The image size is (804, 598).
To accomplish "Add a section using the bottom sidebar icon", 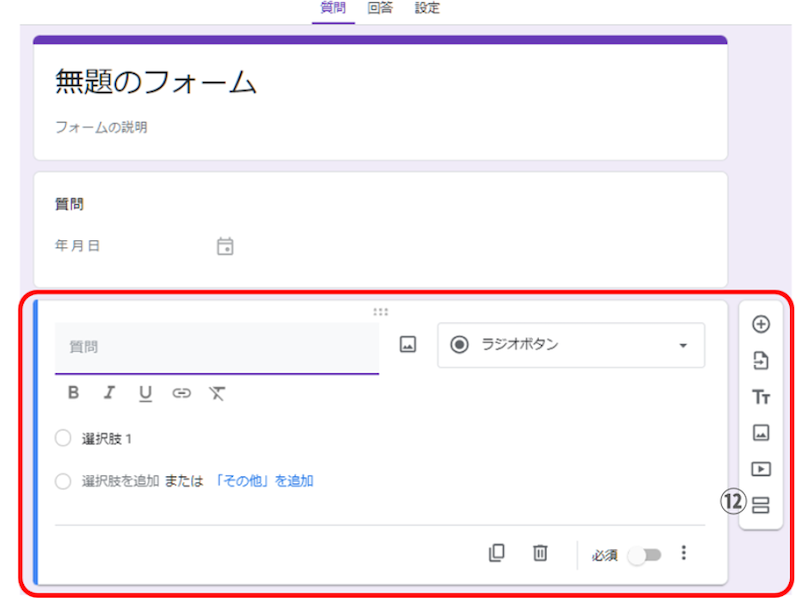I will 760,504.
